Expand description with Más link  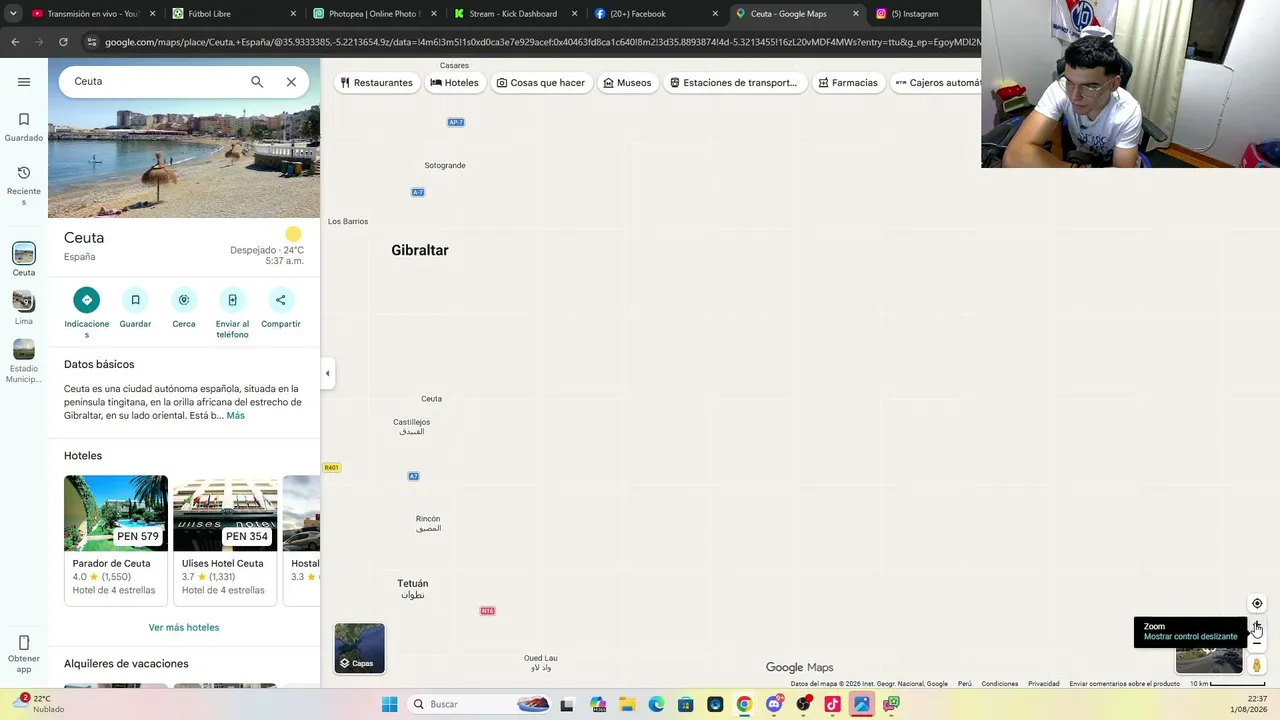click(235, 416)
